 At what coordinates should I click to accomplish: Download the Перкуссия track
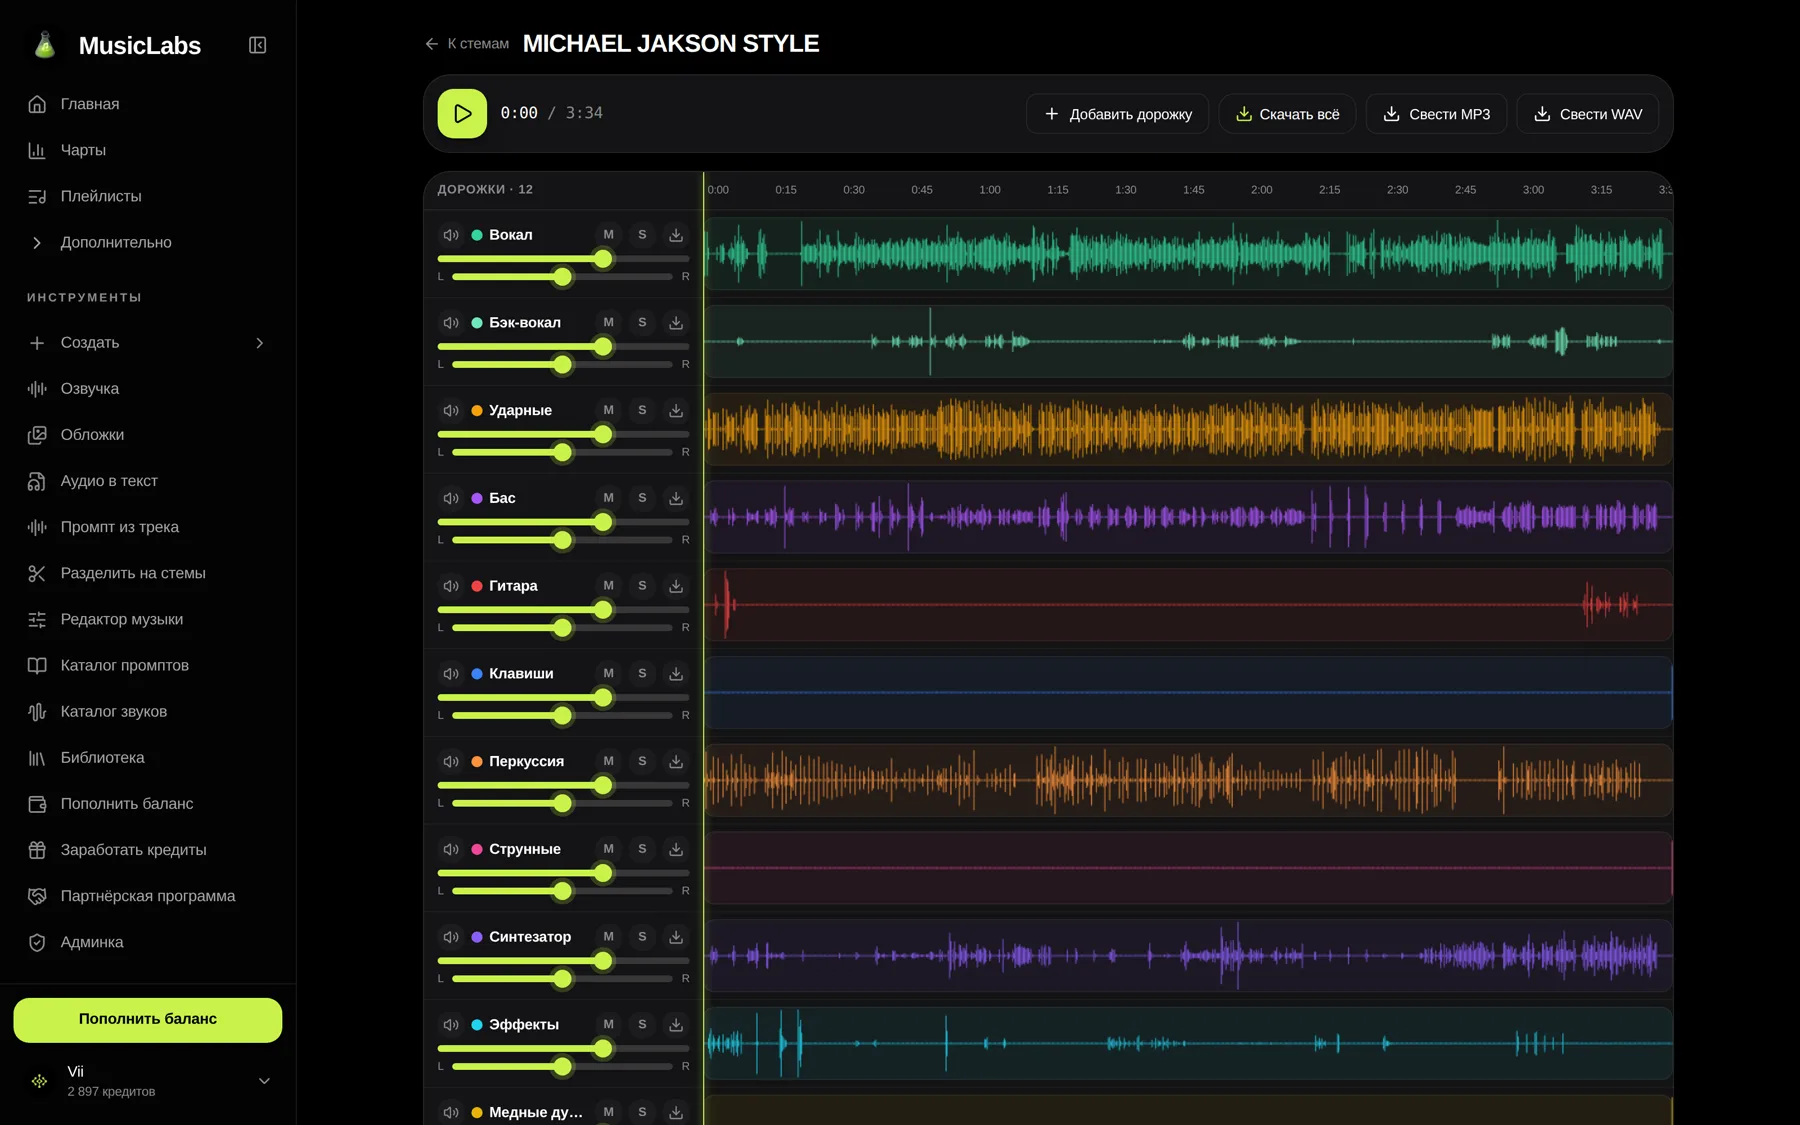point(676,761)
